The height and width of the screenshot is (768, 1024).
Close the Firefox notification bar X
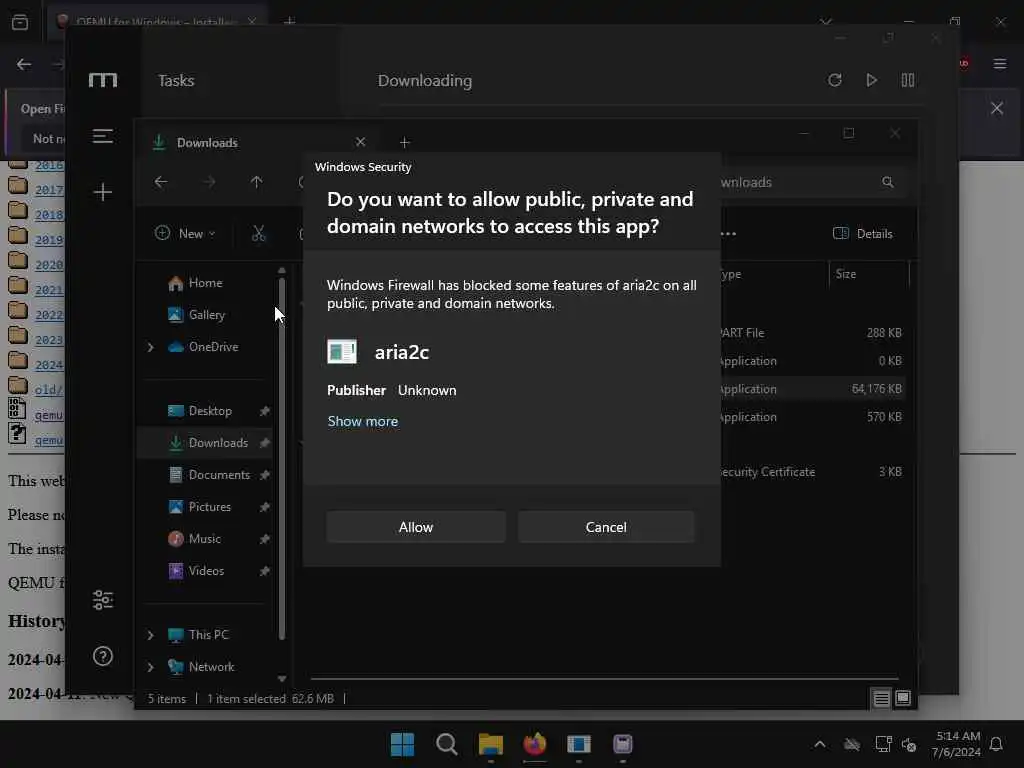point(997,108)
